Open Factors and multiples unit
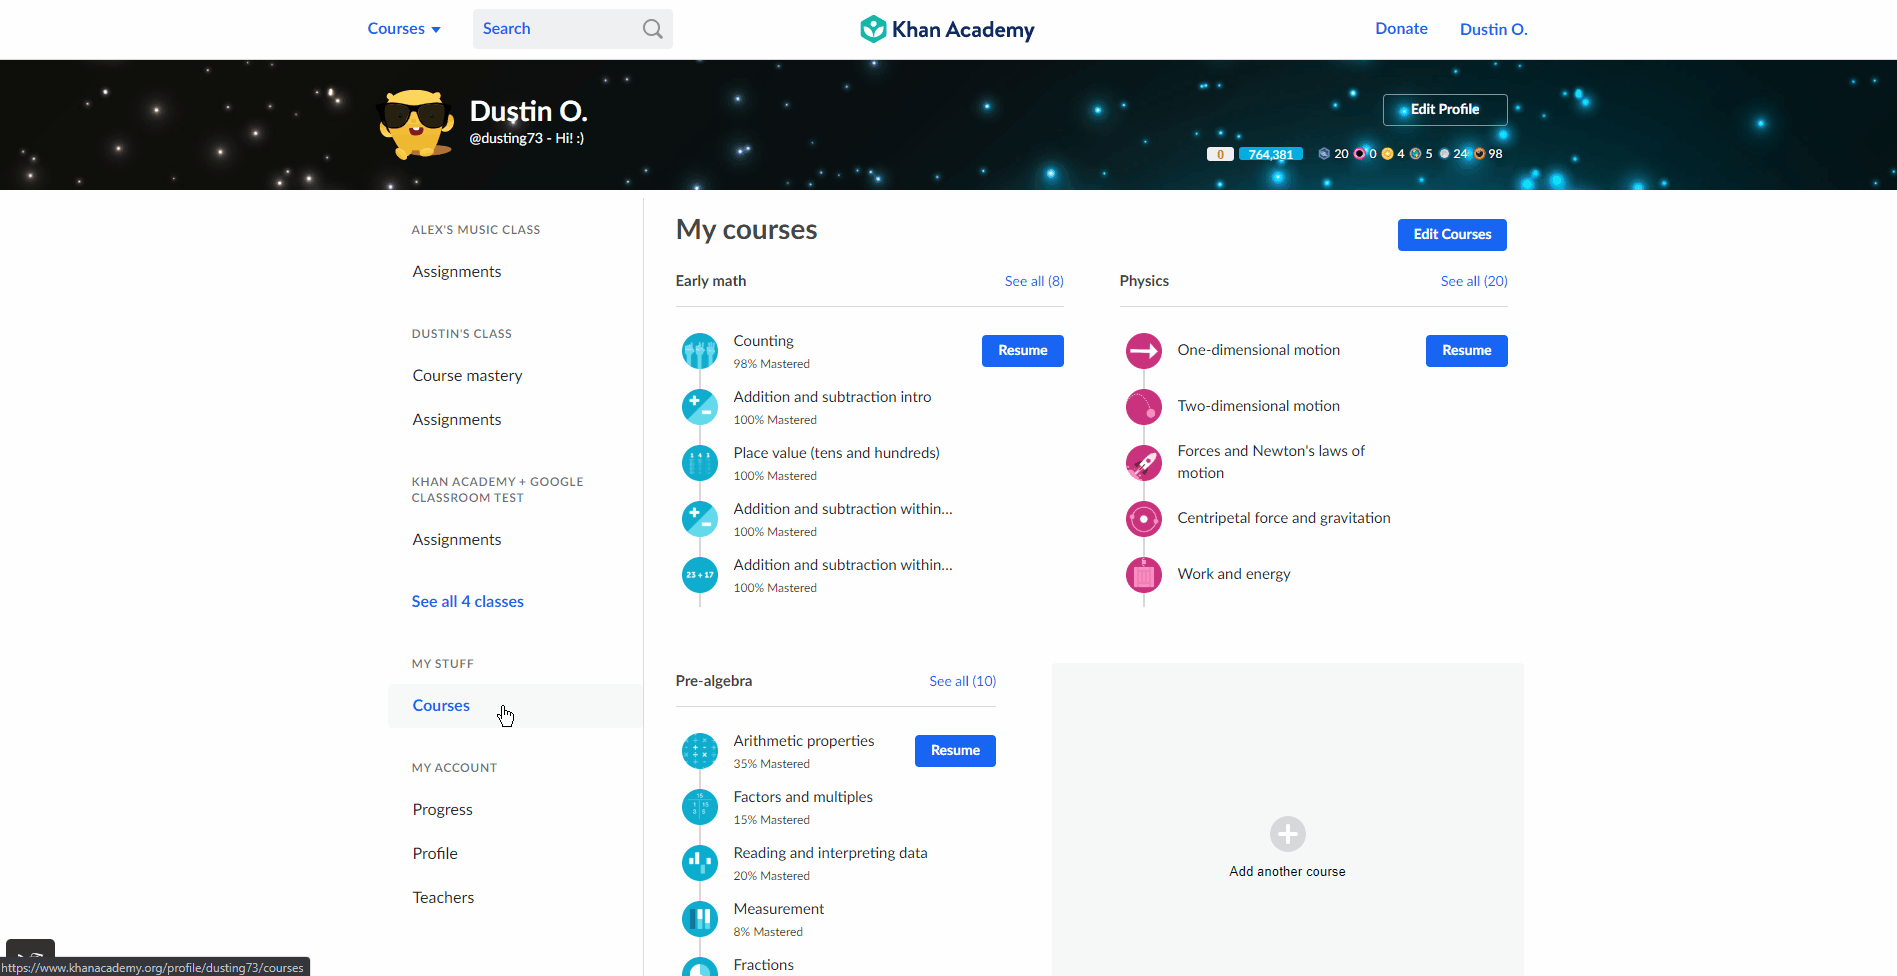Viewport: 1897px width, 976px height. tap(803, 797)
